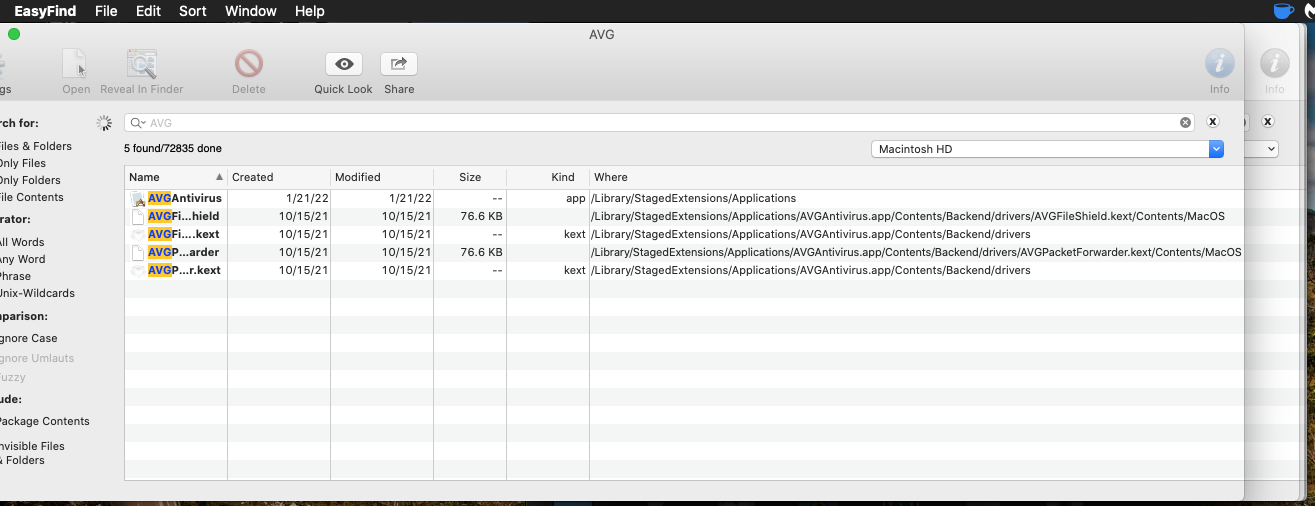Toggle the Ignore Case option
1315x506 pixels.
[29, 338]
